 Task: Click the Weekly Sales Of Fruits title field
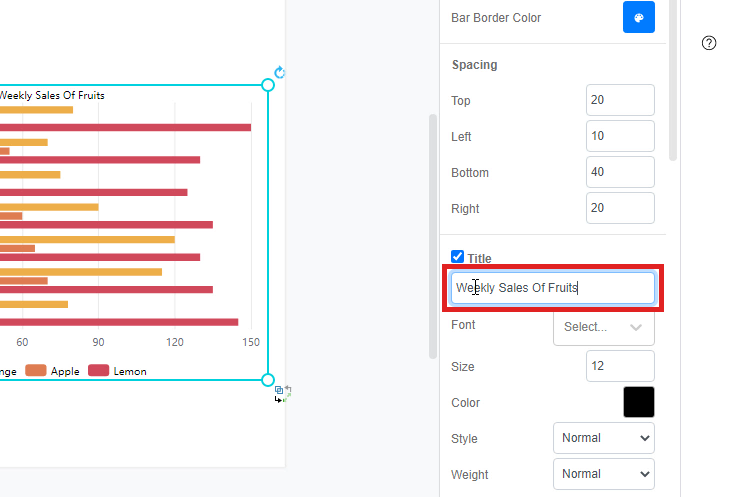pyautogui.click(x=553, y=288)
